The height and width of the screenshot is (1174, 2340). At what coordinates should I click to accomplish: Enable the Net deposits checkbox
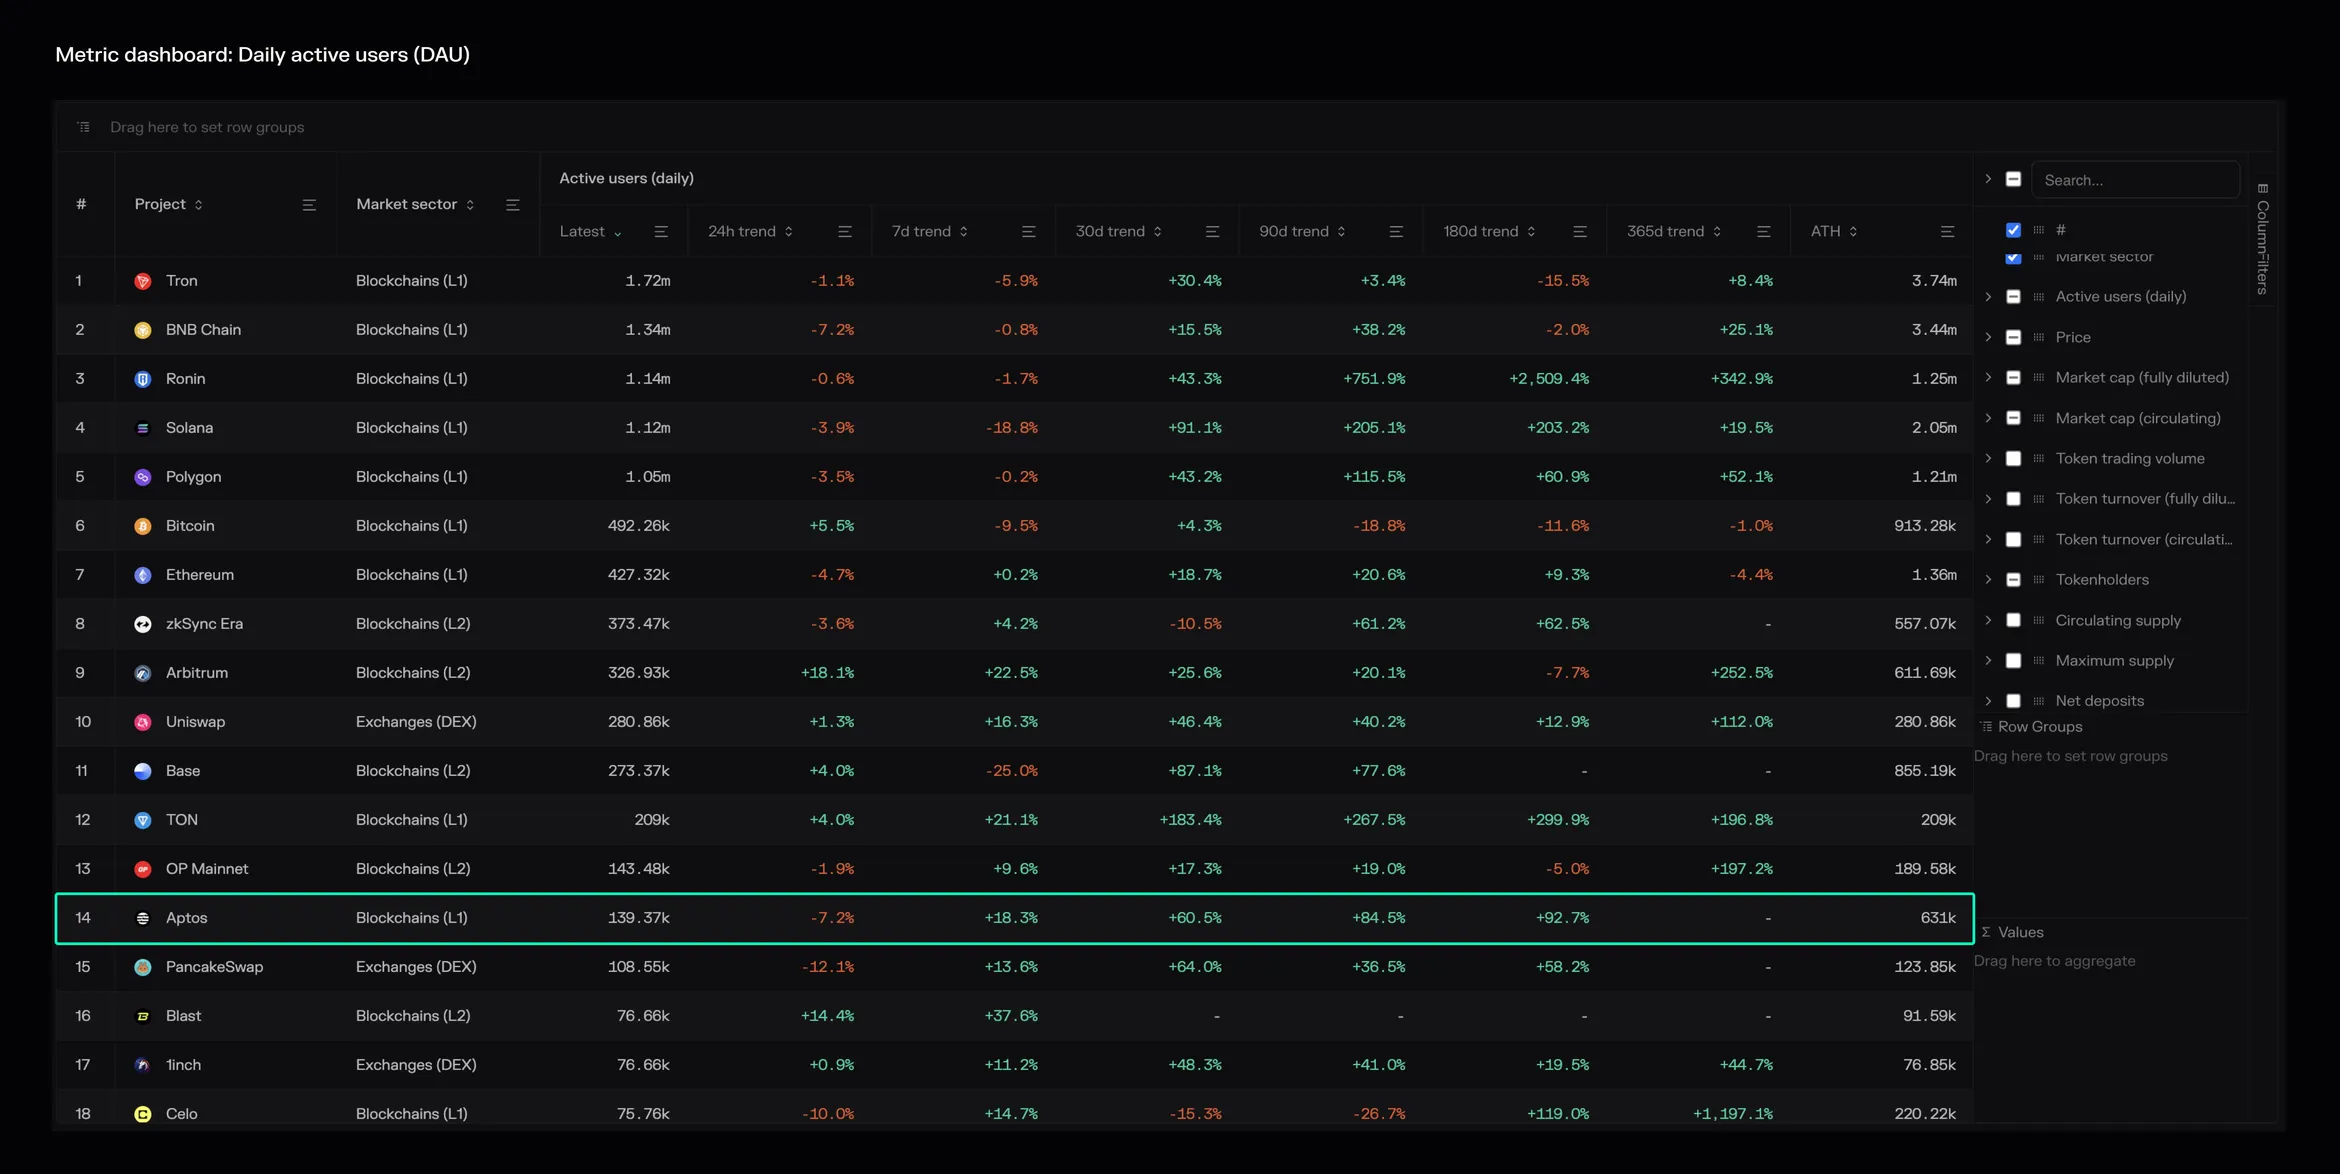click(2014, 701)
